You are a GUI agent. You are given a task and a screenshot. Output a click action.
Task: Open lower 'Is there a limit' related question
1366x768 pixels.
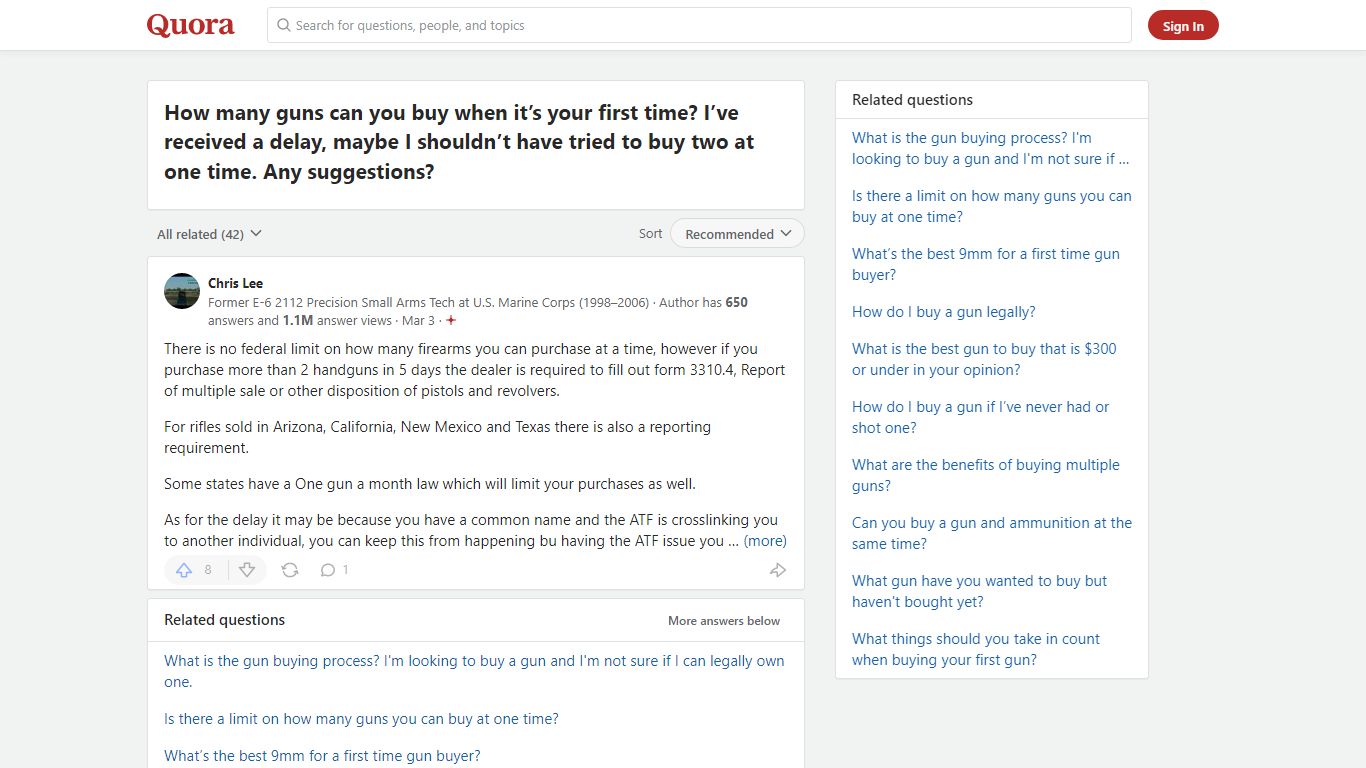click(x=361, y=719)
